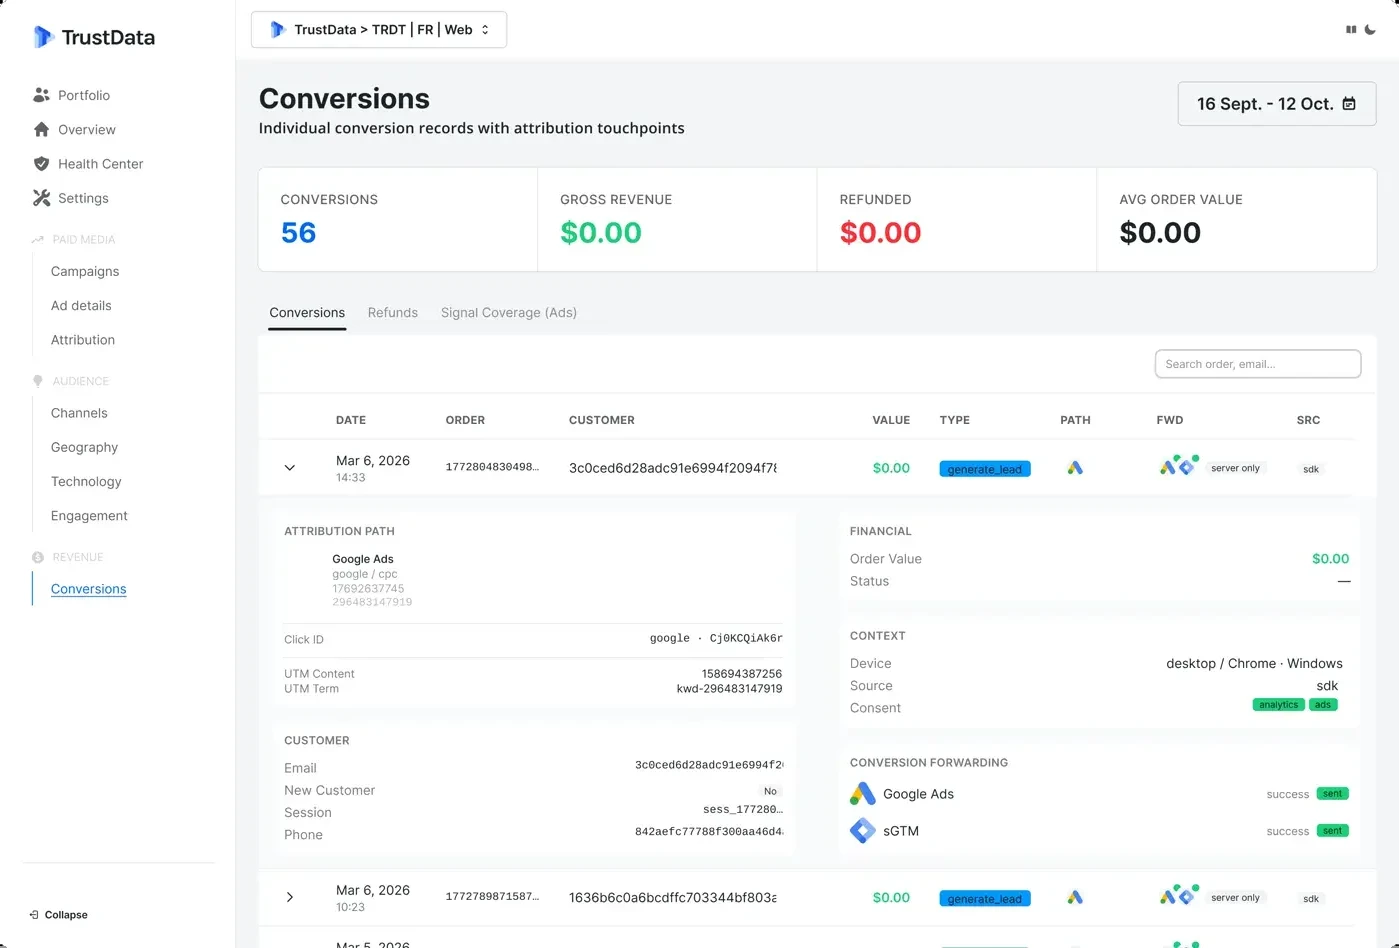Open the Signal Coverage (Ads) tab
The width and height of the screenshot is (1399, 948).
tap(508, 312)
